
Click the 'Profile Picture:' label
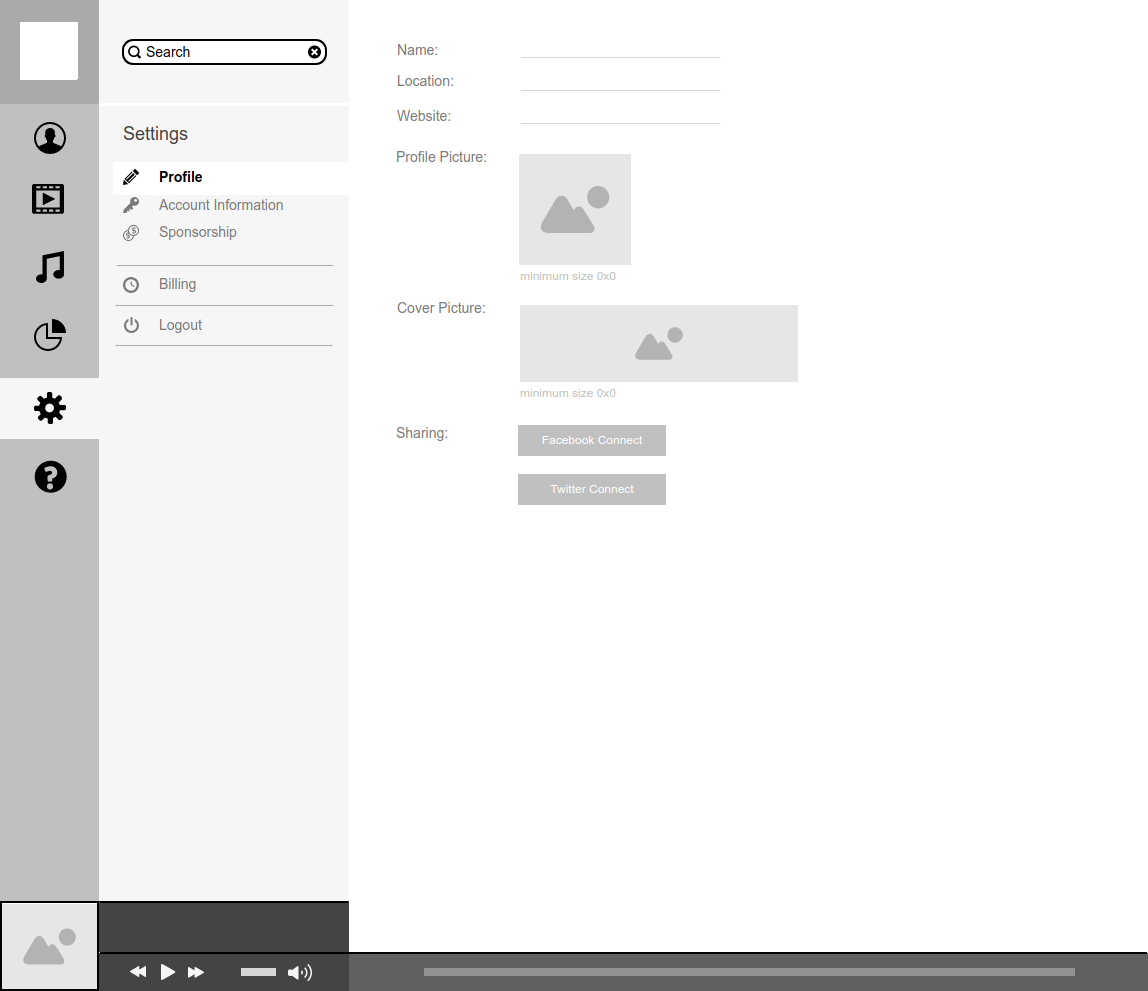pos(441,157)
